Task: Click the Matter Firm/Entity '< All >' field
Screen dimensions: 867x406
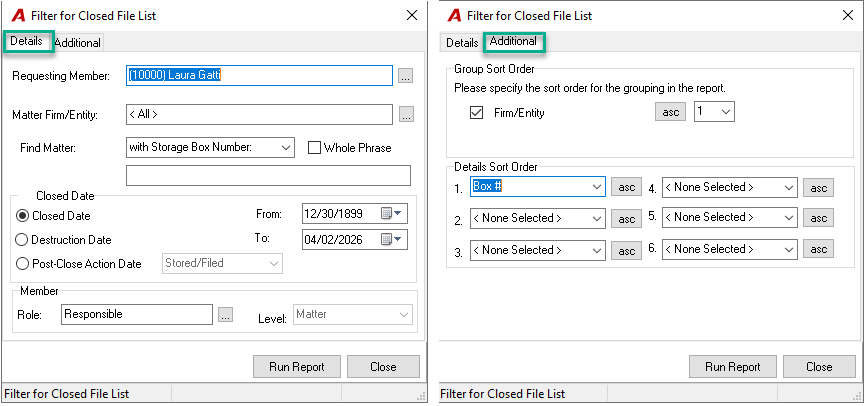Action: pyautogui.click(x=259, y=114)
